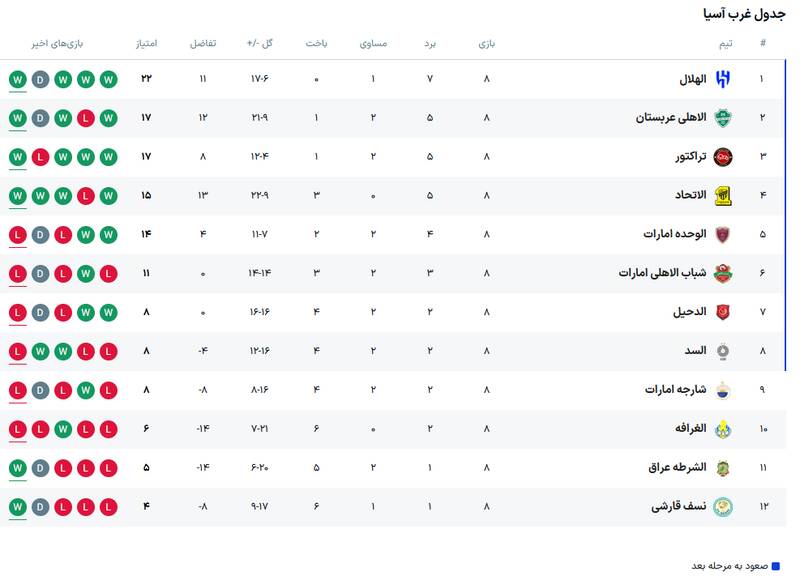Click the بازی‌های اخیر column header
Screen dimensions: 800x576
point(57,44)
